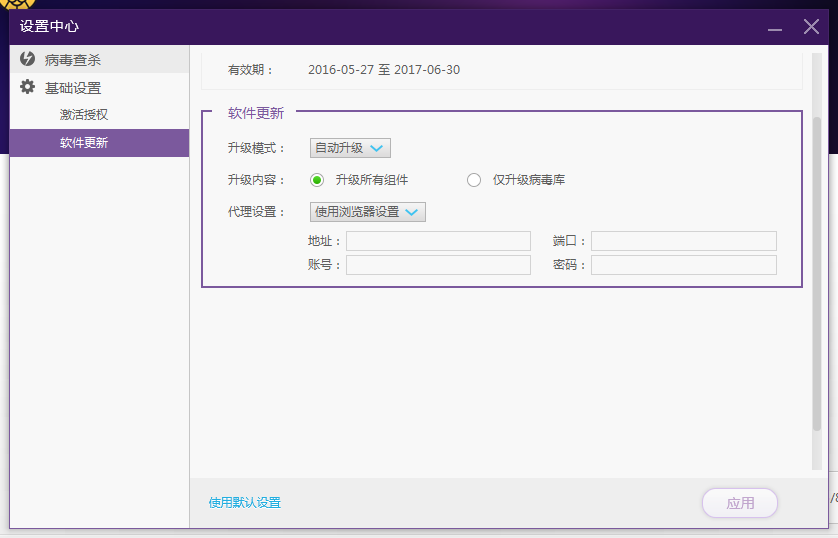838x538 pixels.
Task: Minimize the 设置中心 window
Action: (x=773, y=27)
